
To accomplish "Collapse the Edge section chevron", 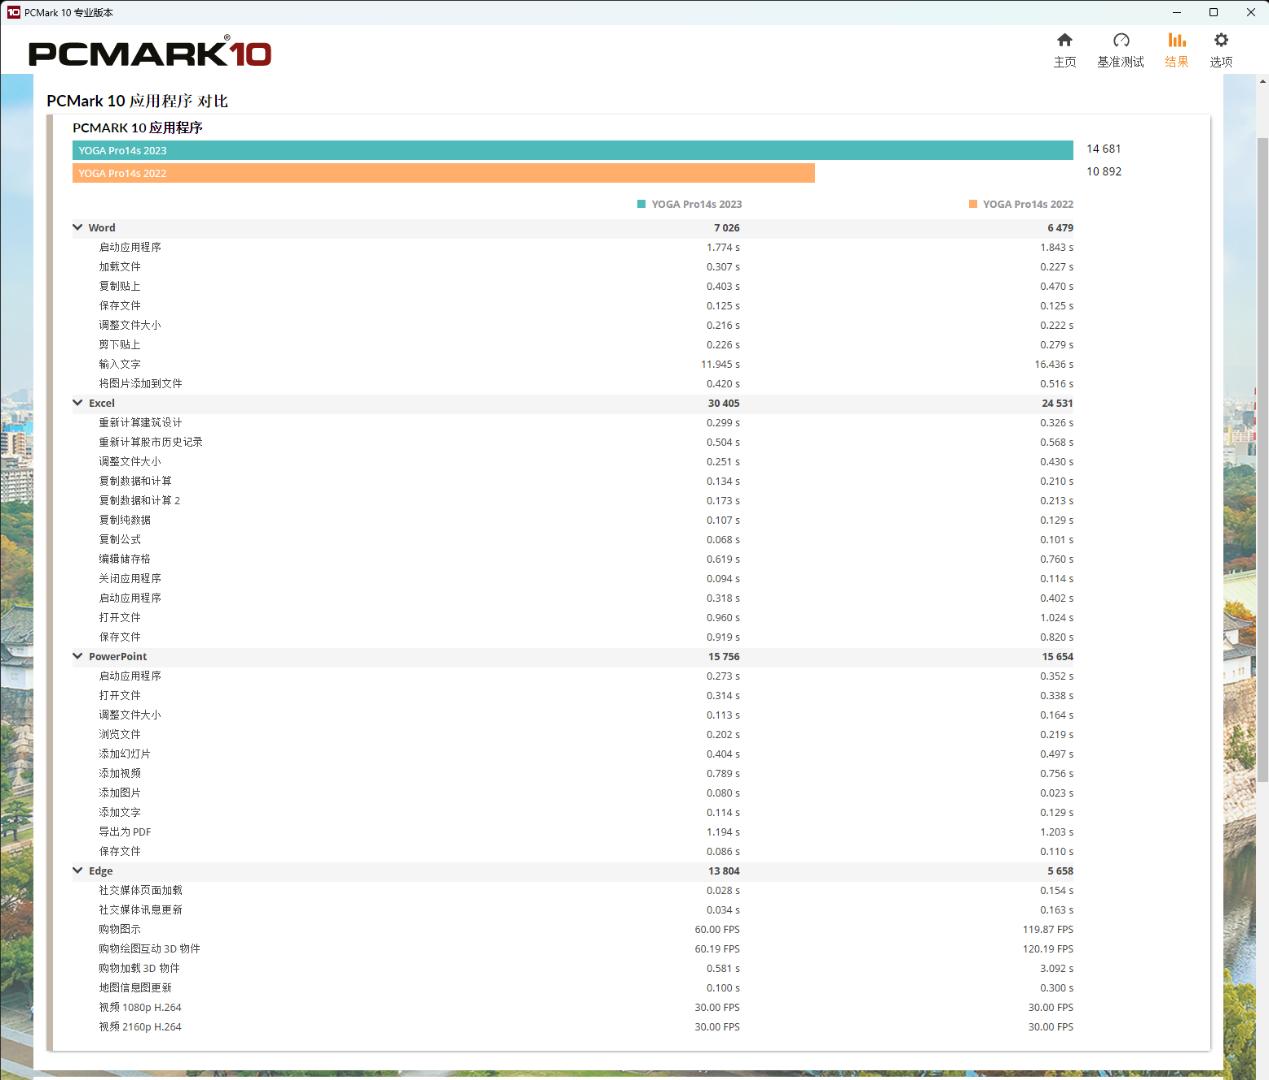I will [x=77, y=871].
